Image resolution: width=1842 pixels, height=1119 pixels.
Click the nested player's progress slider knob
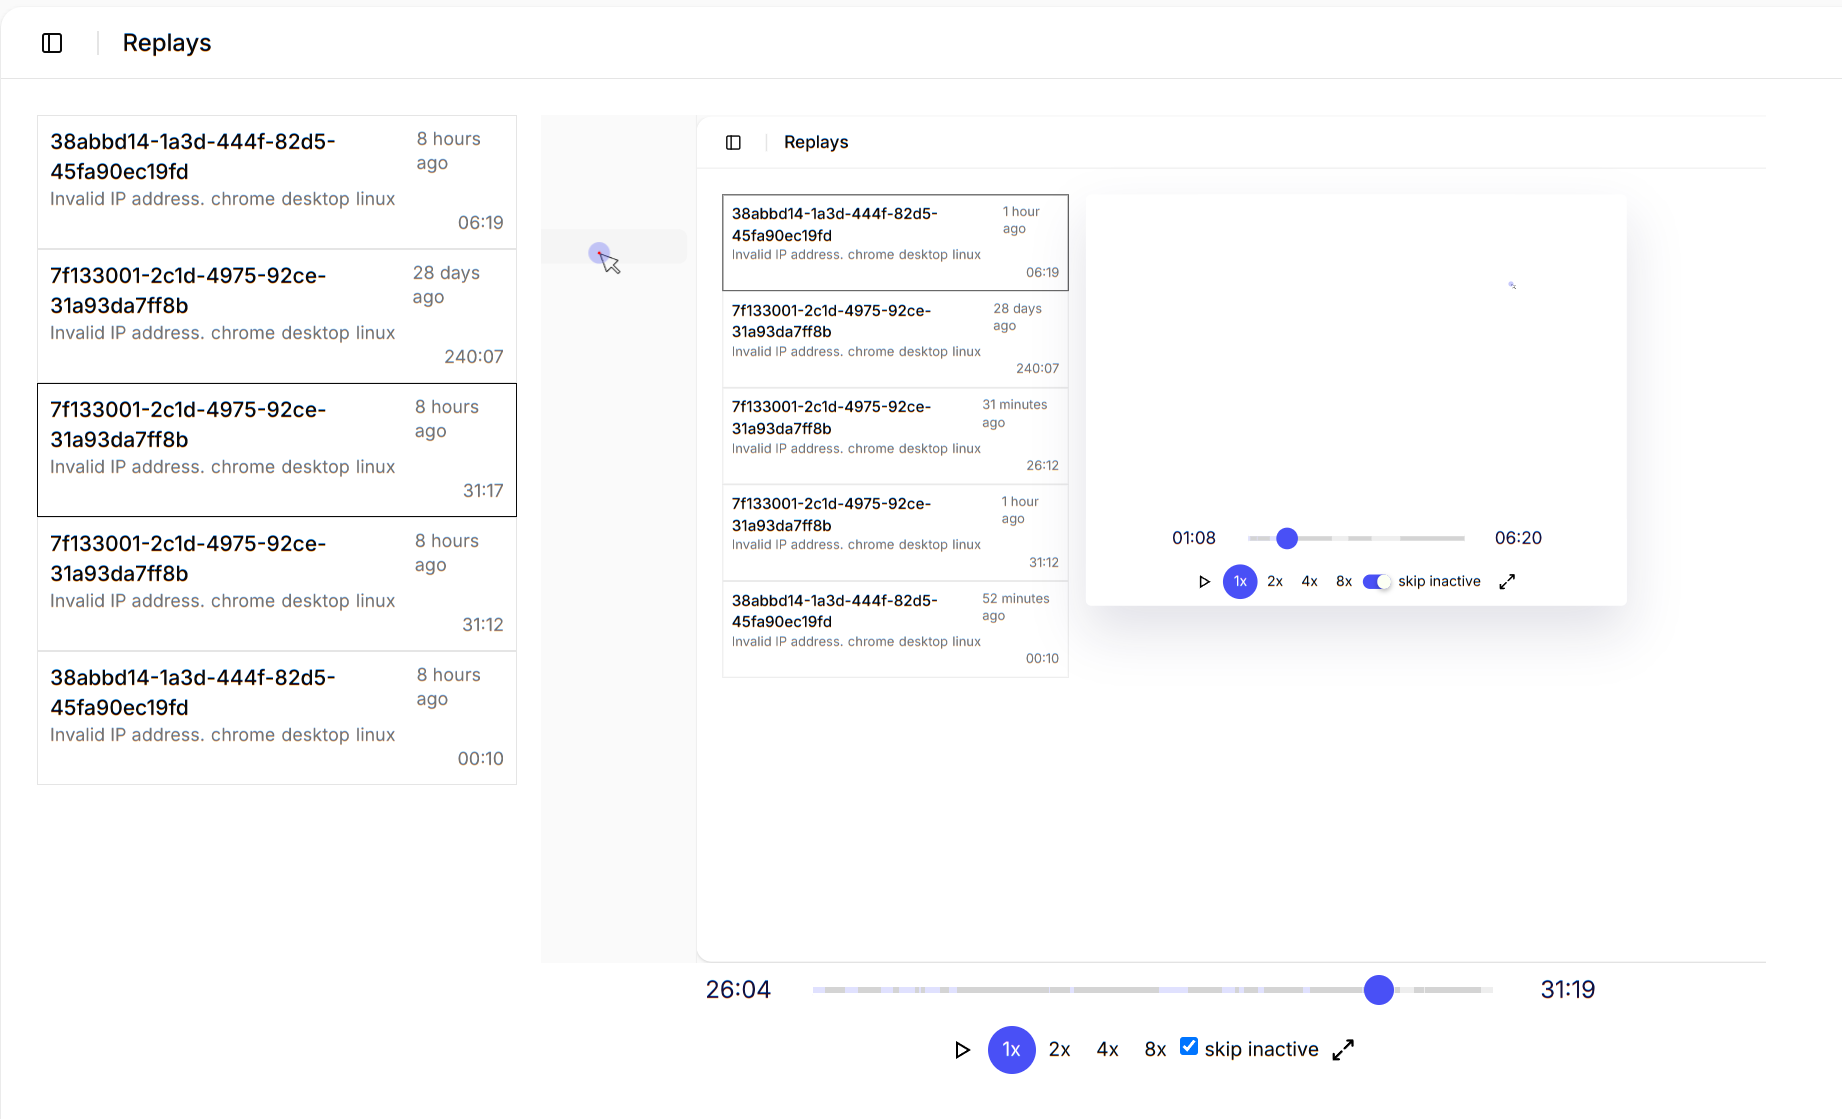(x=1287, y=539)
